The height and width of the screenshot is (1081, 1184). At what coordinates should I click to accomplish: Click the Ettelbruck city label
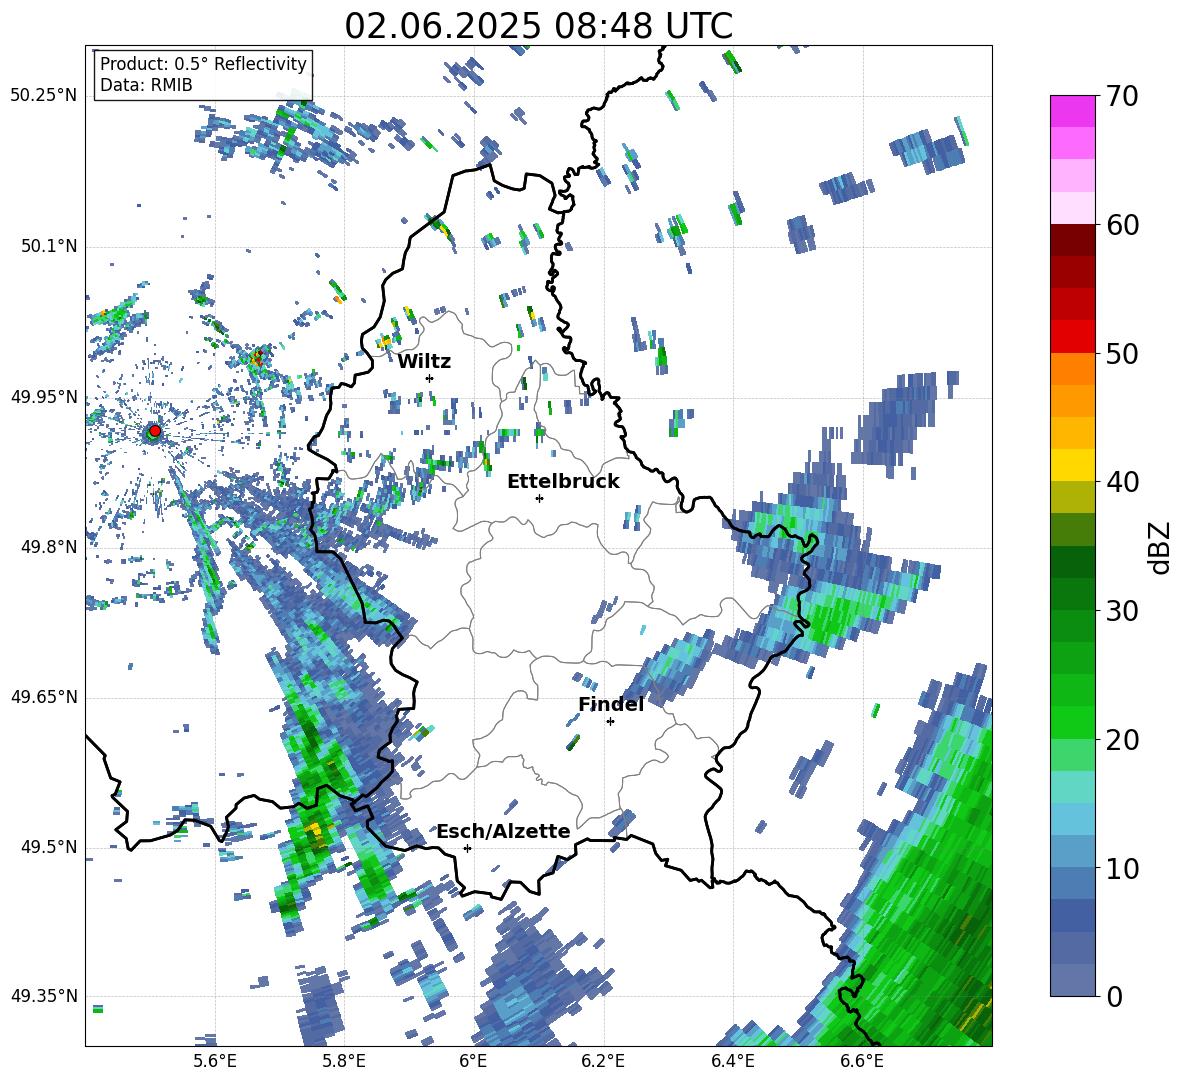point(563,482)
